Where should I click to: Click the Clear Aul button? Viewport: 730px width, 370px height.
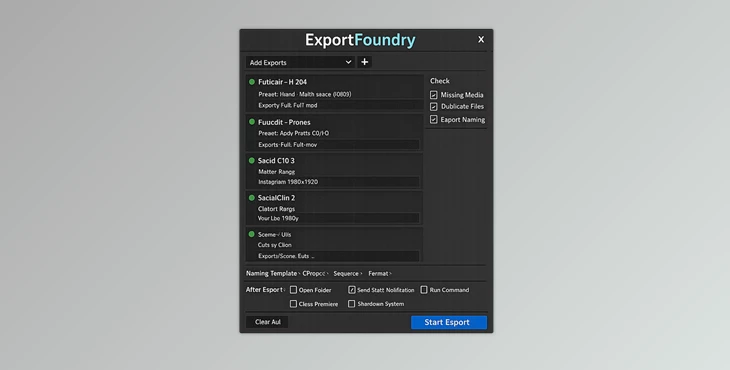267,322
